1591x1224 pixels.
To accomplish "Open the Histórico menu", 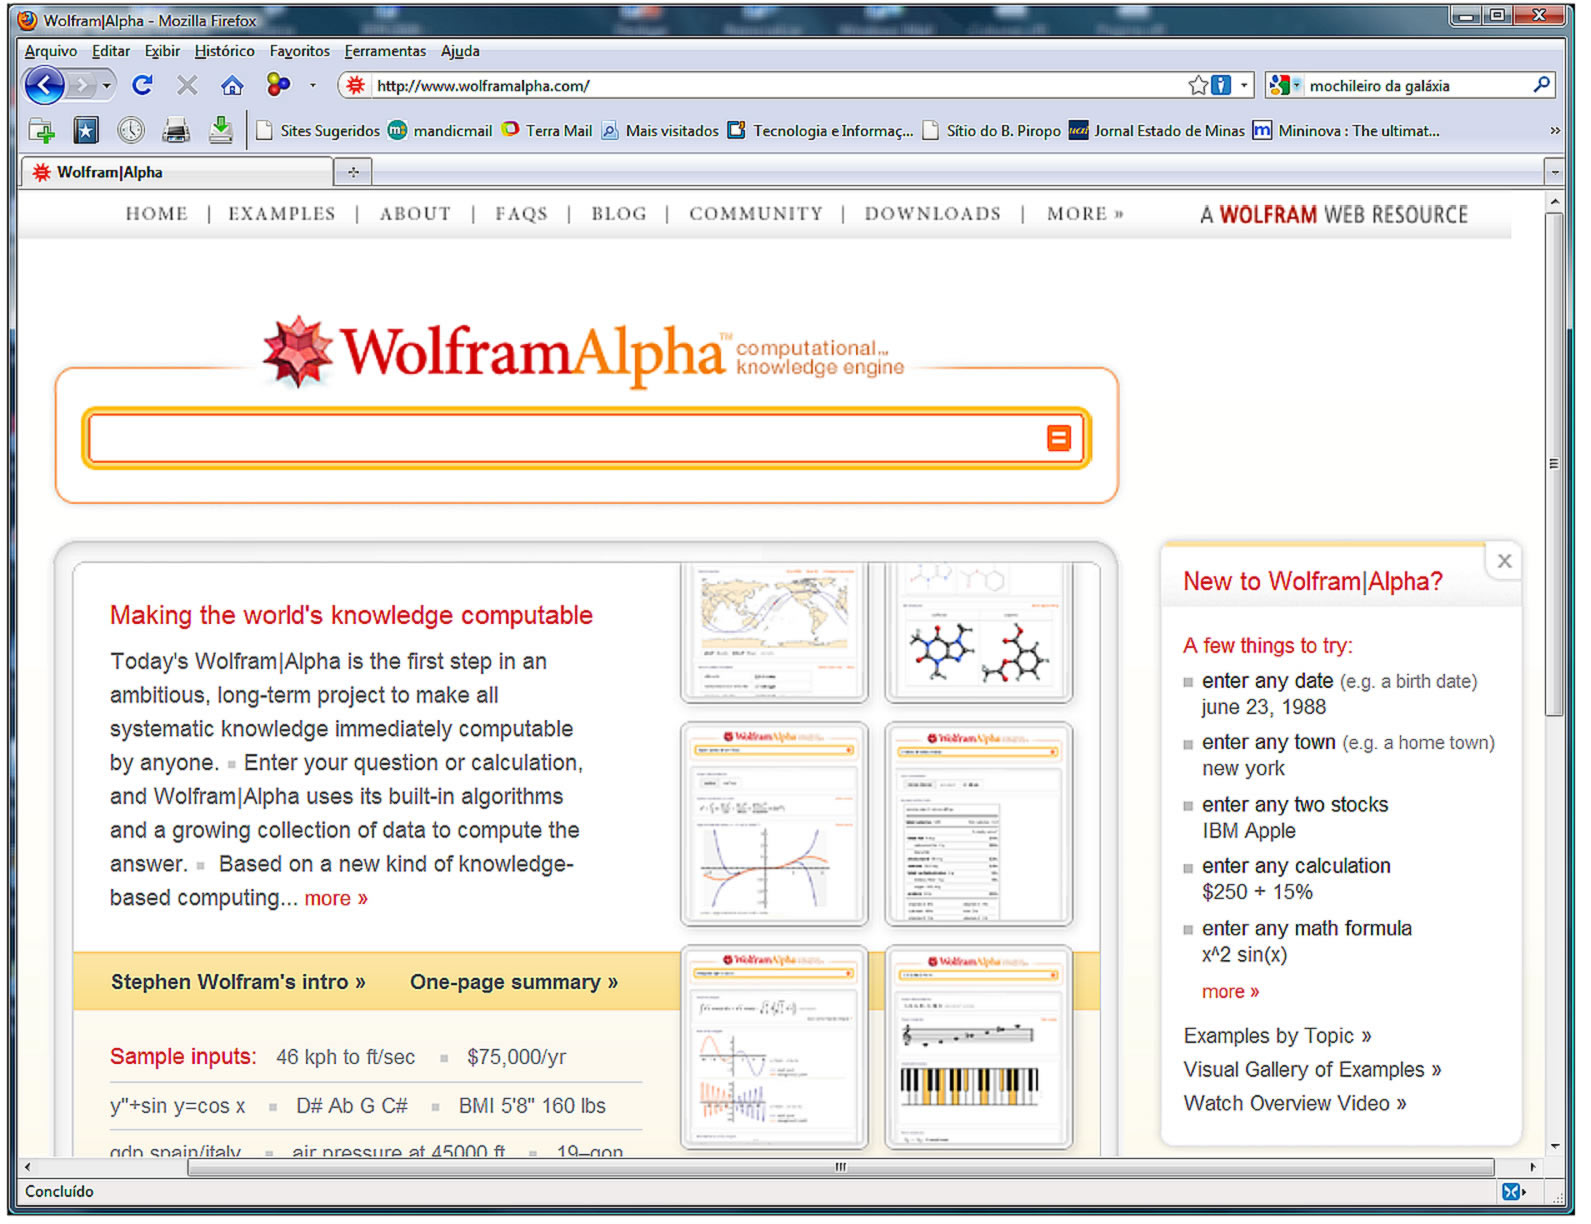I will tap(224, 51).
